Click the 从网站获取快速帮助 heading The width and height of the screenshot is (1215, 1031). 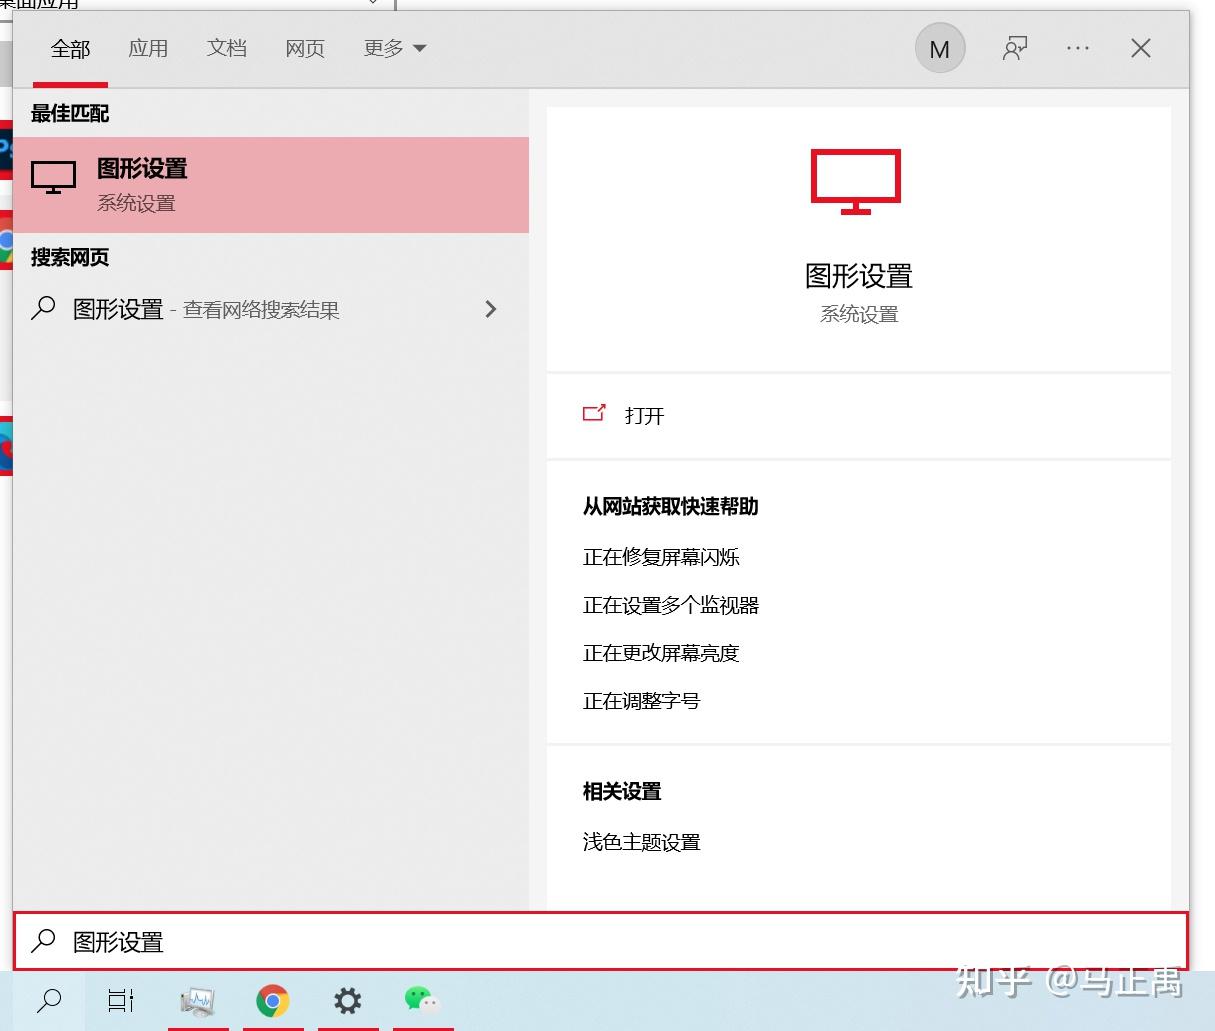pyautogui.click(x=671, y=506)
